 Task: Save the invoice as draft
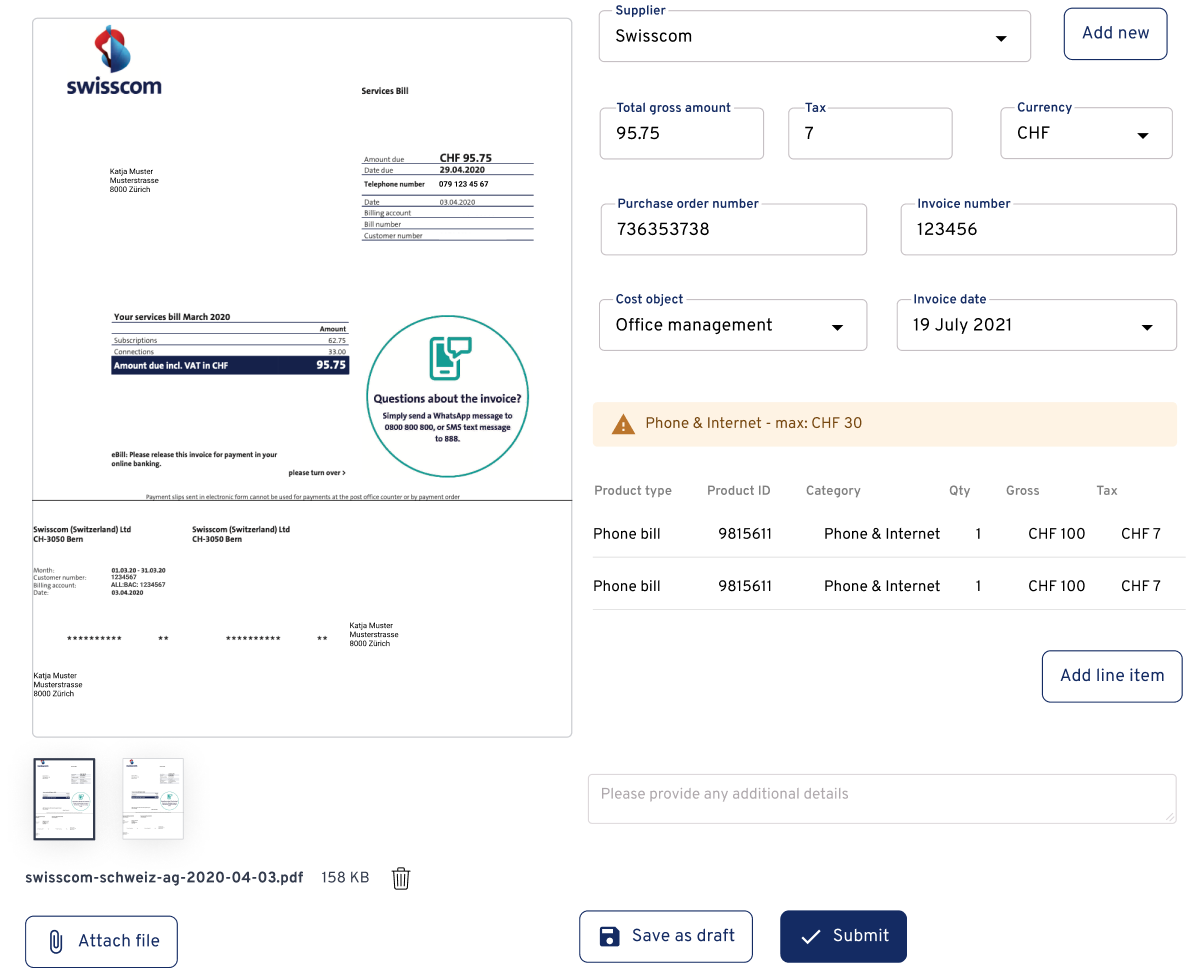pyautogui.click(x=665, y=936)
